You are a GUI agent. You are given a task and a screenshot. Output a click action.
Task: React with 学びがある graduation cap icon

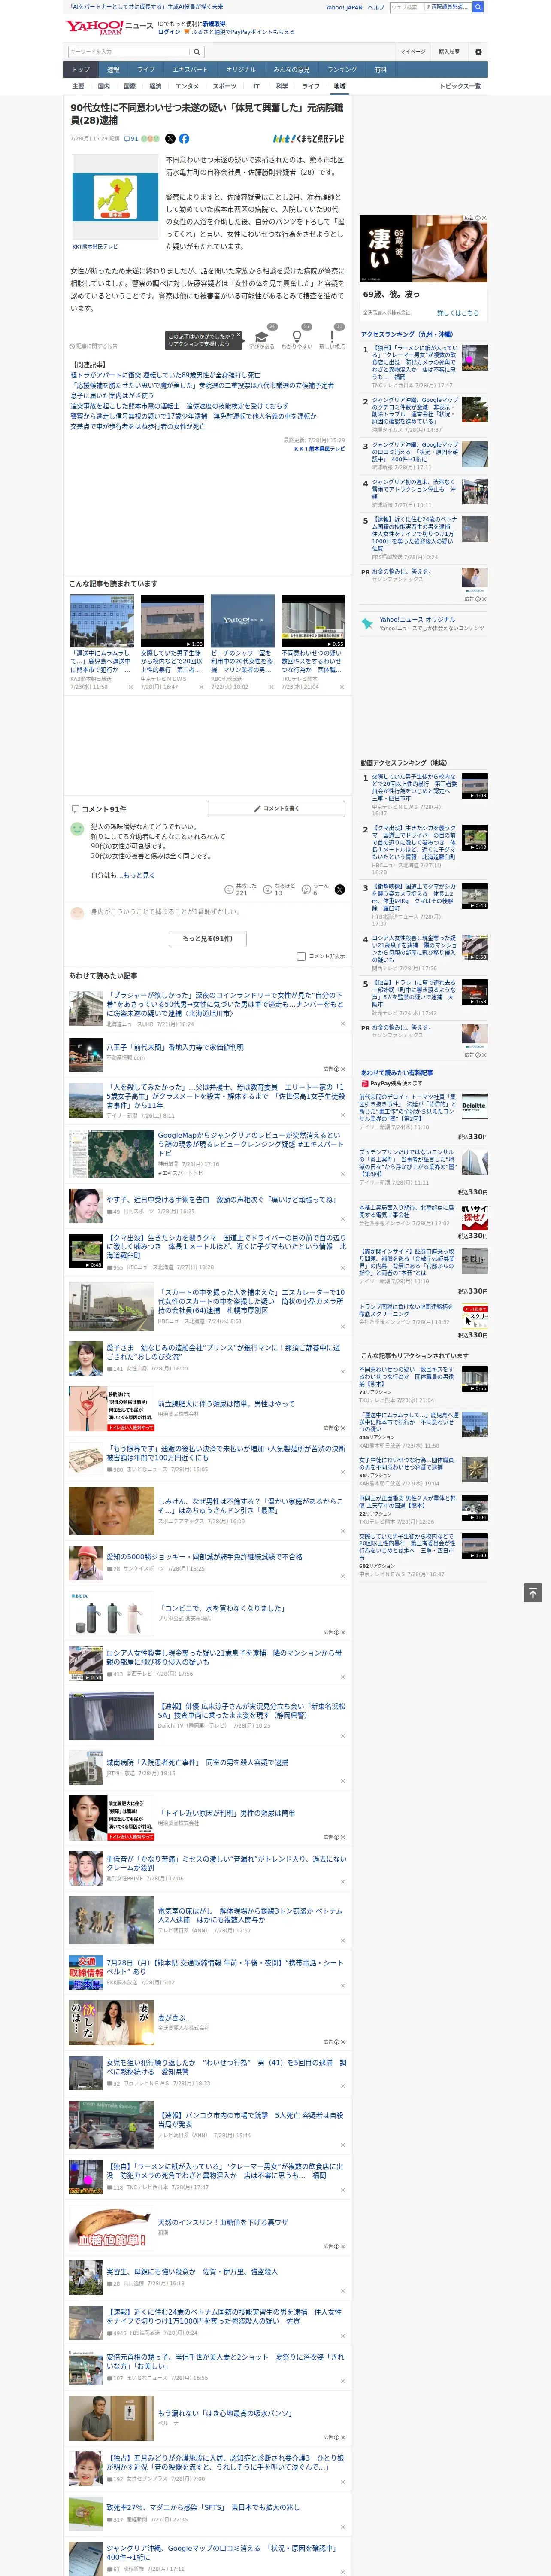(262, 336)
